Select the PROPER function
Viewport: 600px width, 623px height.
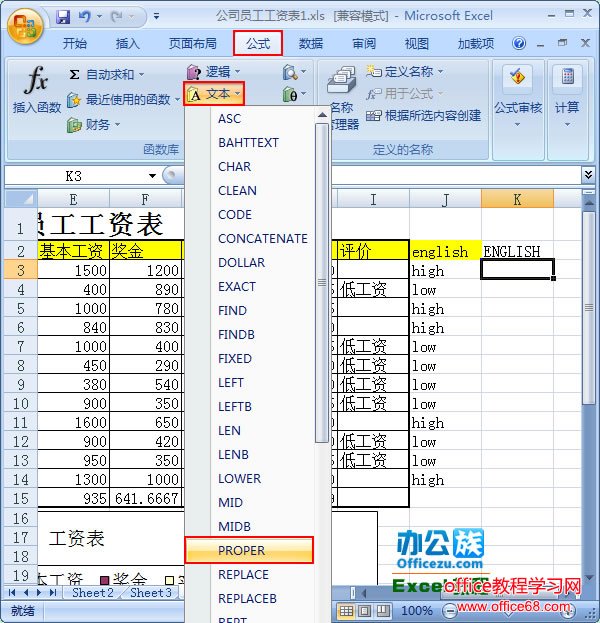[x=249, y=550]
